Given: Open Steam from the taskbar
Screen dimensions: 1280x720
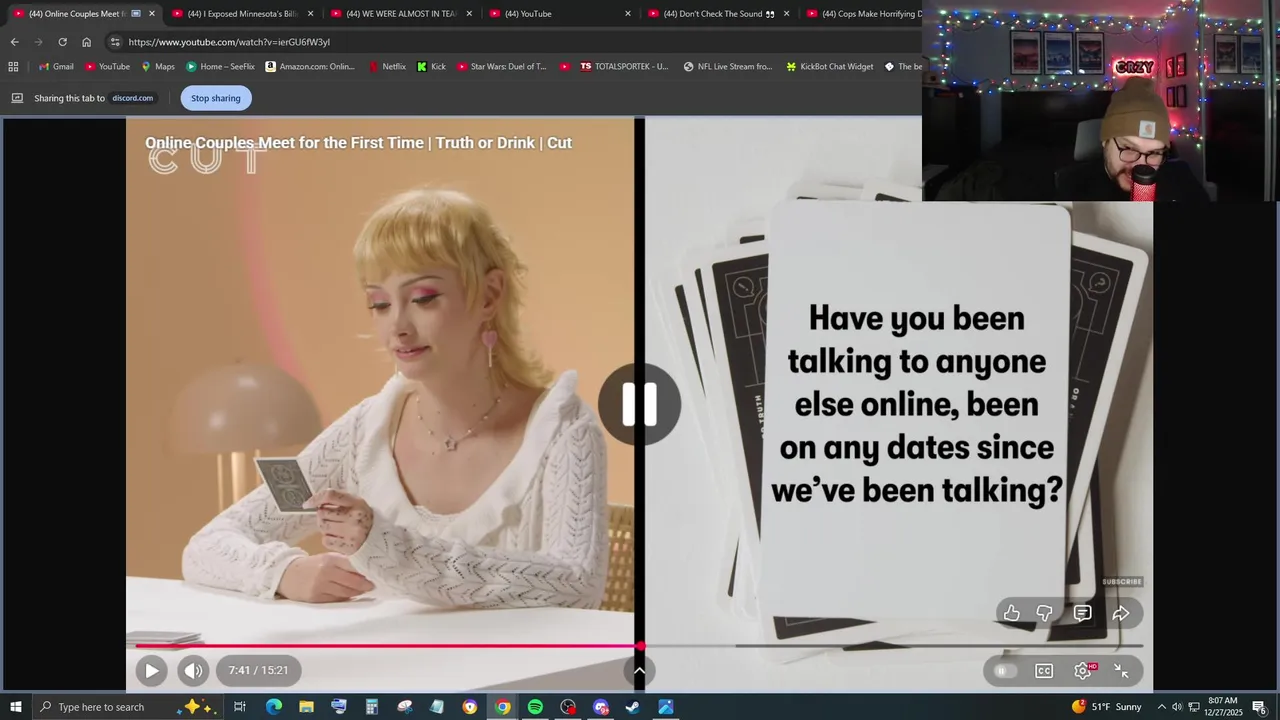Looking at the screenshot, I should (633, 707).
